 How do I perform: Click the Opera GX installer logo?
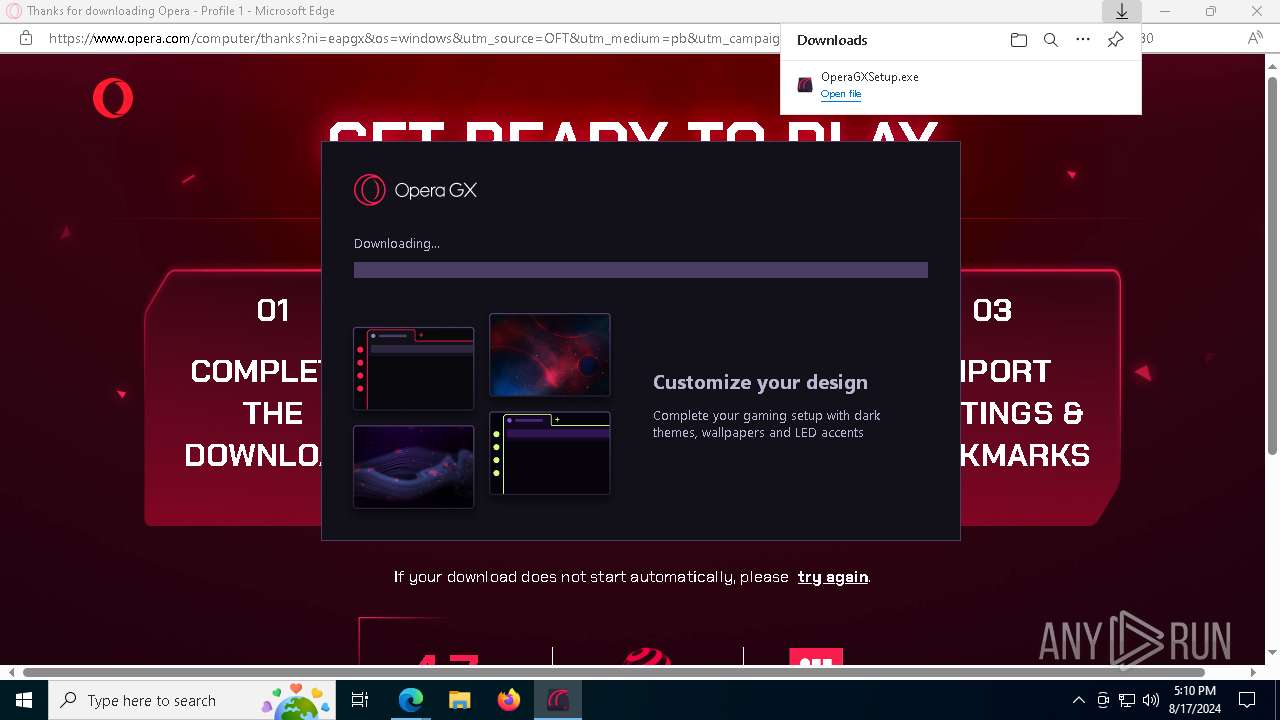click(x=415, y=190)
